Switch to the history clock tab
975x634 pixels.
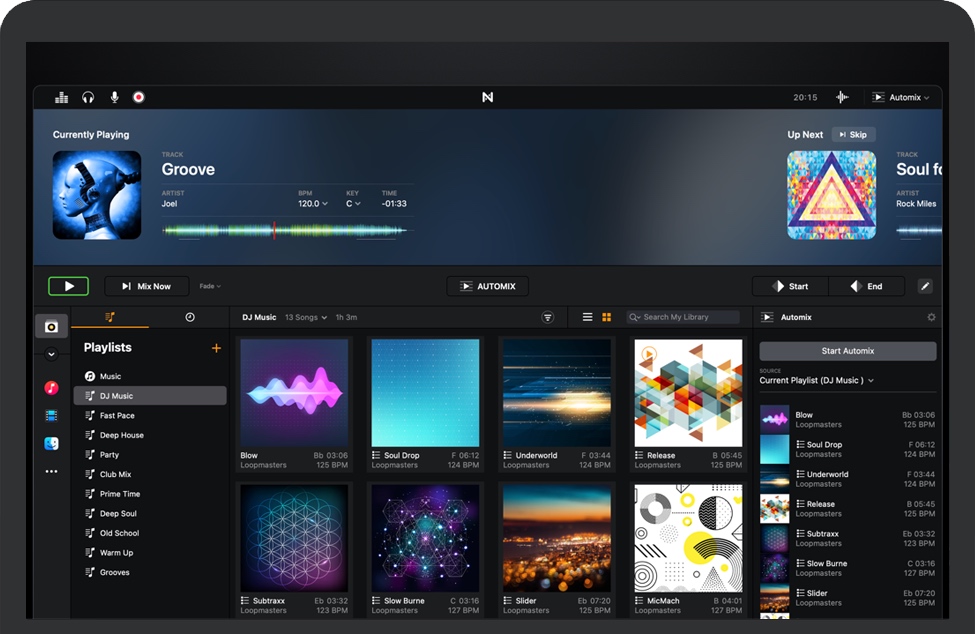(190, 318)
